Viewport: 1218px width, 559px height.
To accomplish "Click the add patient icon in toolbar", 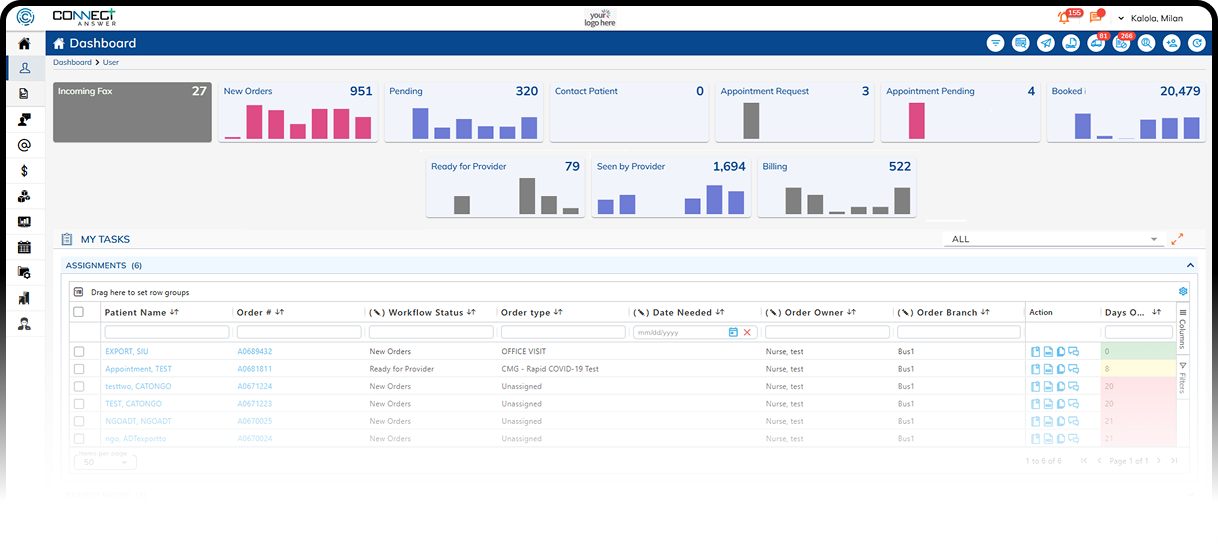I will 1171,43.
